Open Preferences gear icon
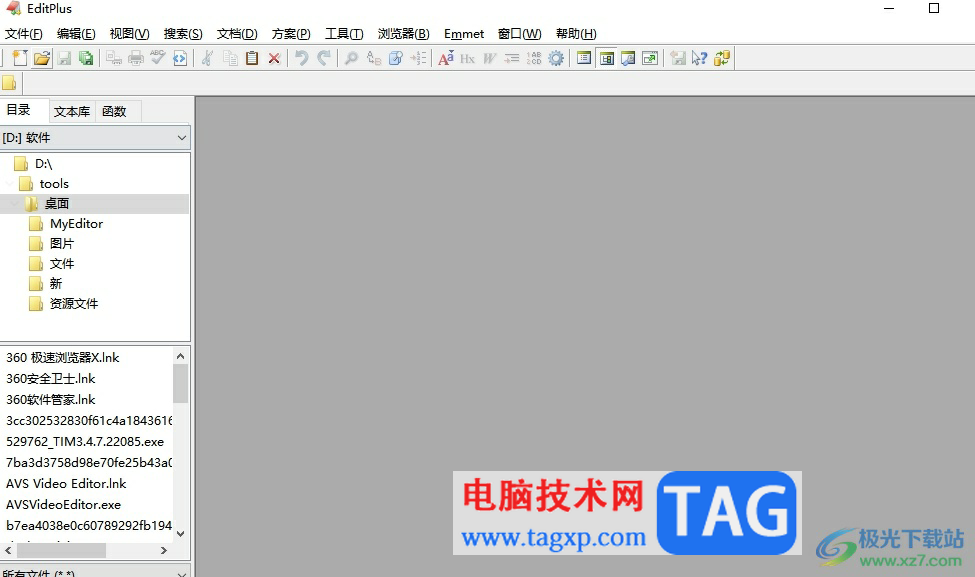The image size is (975, 577). pyautogui.click(x=556, y=58)
